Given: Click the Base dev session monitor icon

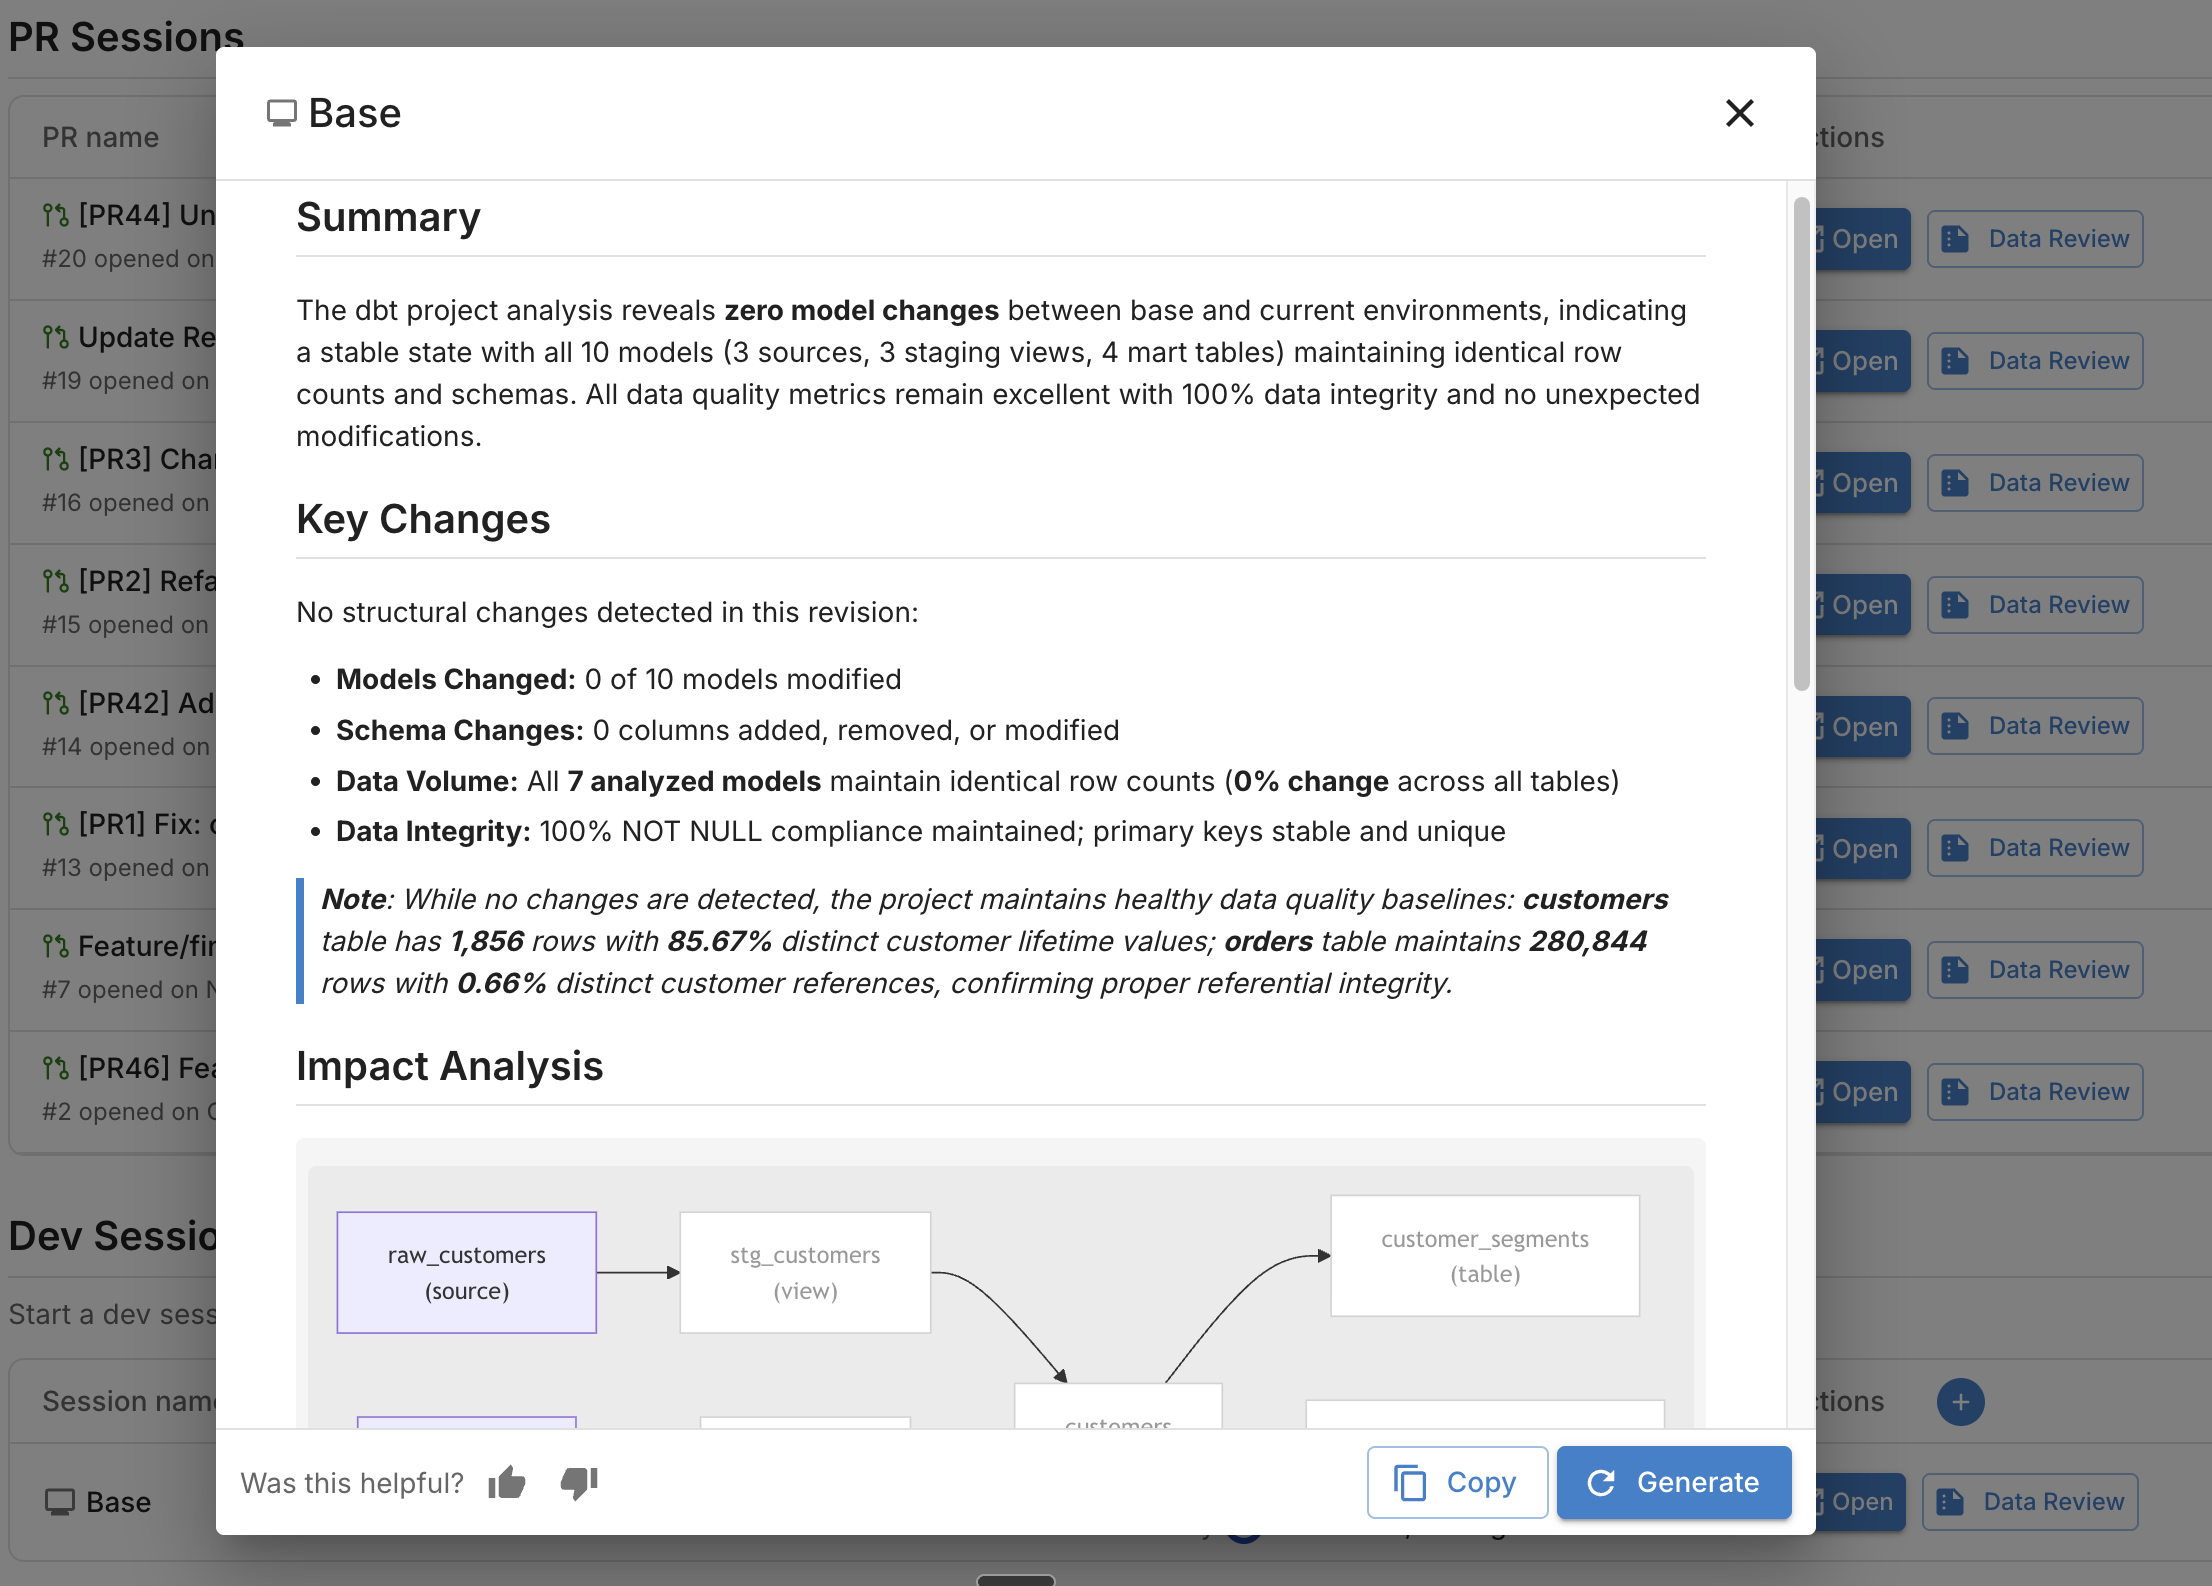Looking at the screenshot, I should click(60, 1502).
